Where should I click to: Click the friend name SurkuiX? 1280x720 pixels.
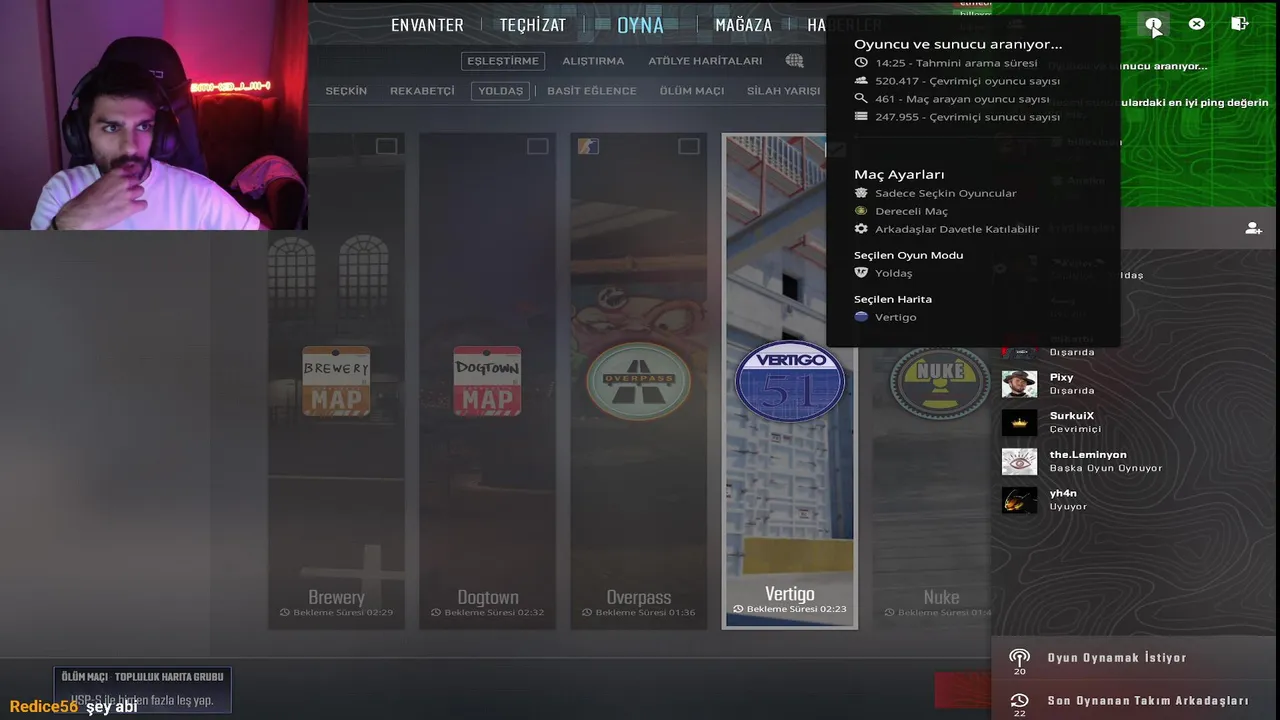point(1071,416)
